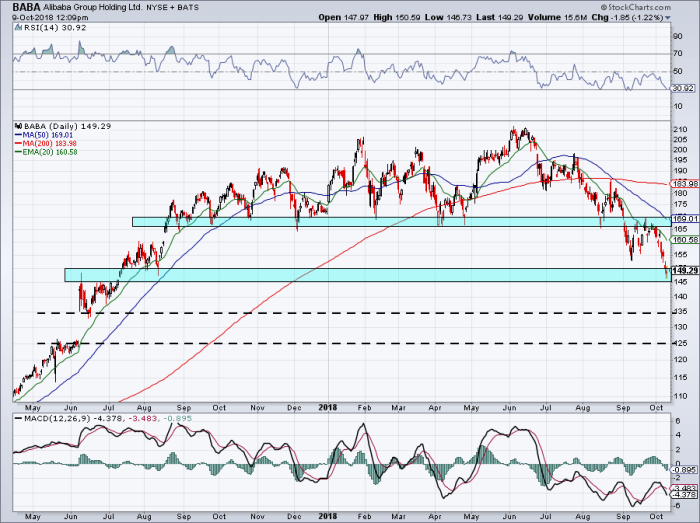Image resolution: width=700 pixels, height=523 pixels.
Task: Click the Last 149.29 value in header
Action: [499, 17]
